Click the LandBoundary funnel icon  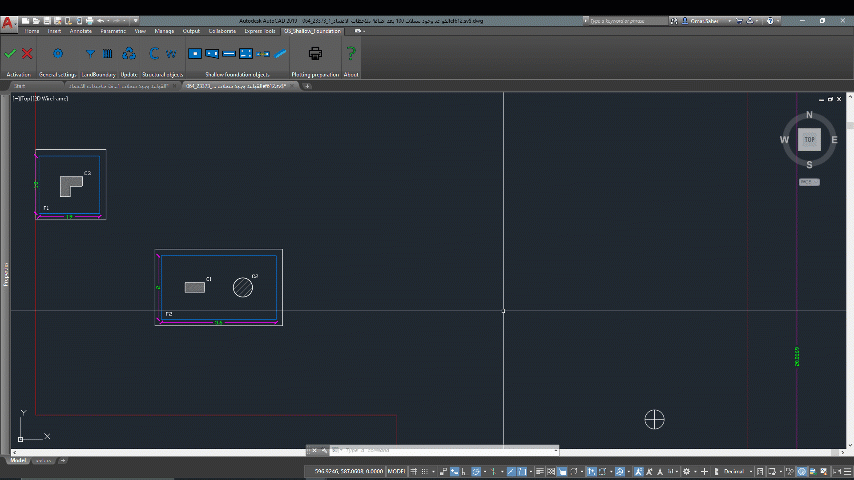[90, 53]
